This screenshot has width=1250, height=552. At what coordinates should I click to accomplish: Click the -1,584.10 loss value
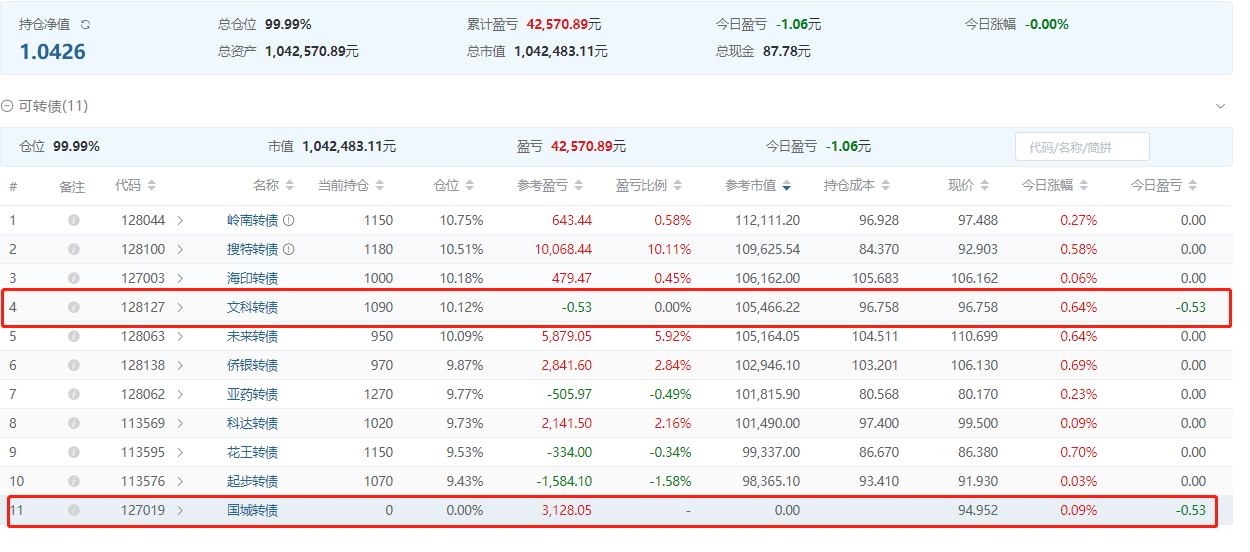click(x=564, y=481)
